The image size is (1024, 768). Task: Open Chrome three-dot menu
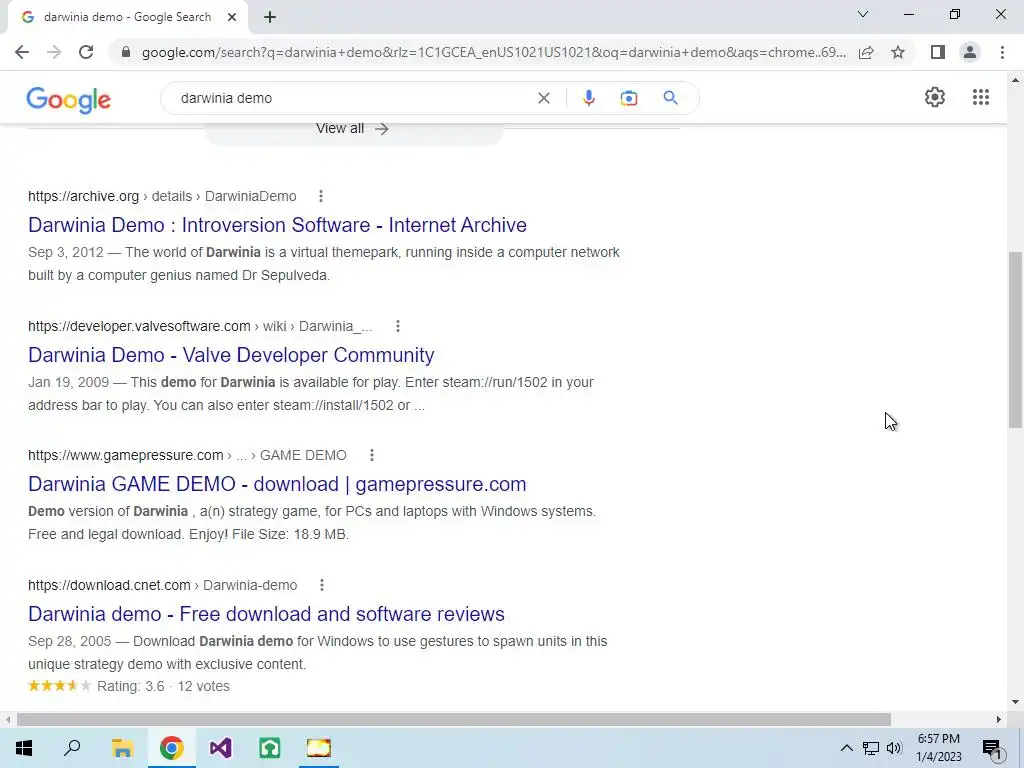click(1002, 52)
